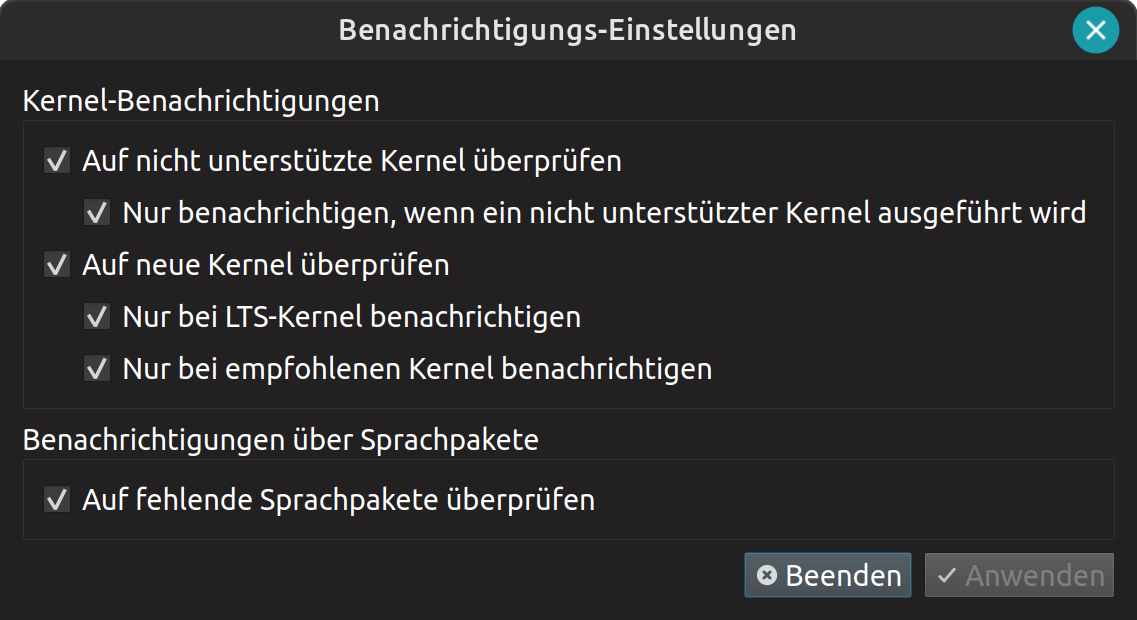Click the checkmark beside 'Auf neue Kernel überprüfen'
The height and width of the screenshot is (620, 1137).
coord(55,264)
